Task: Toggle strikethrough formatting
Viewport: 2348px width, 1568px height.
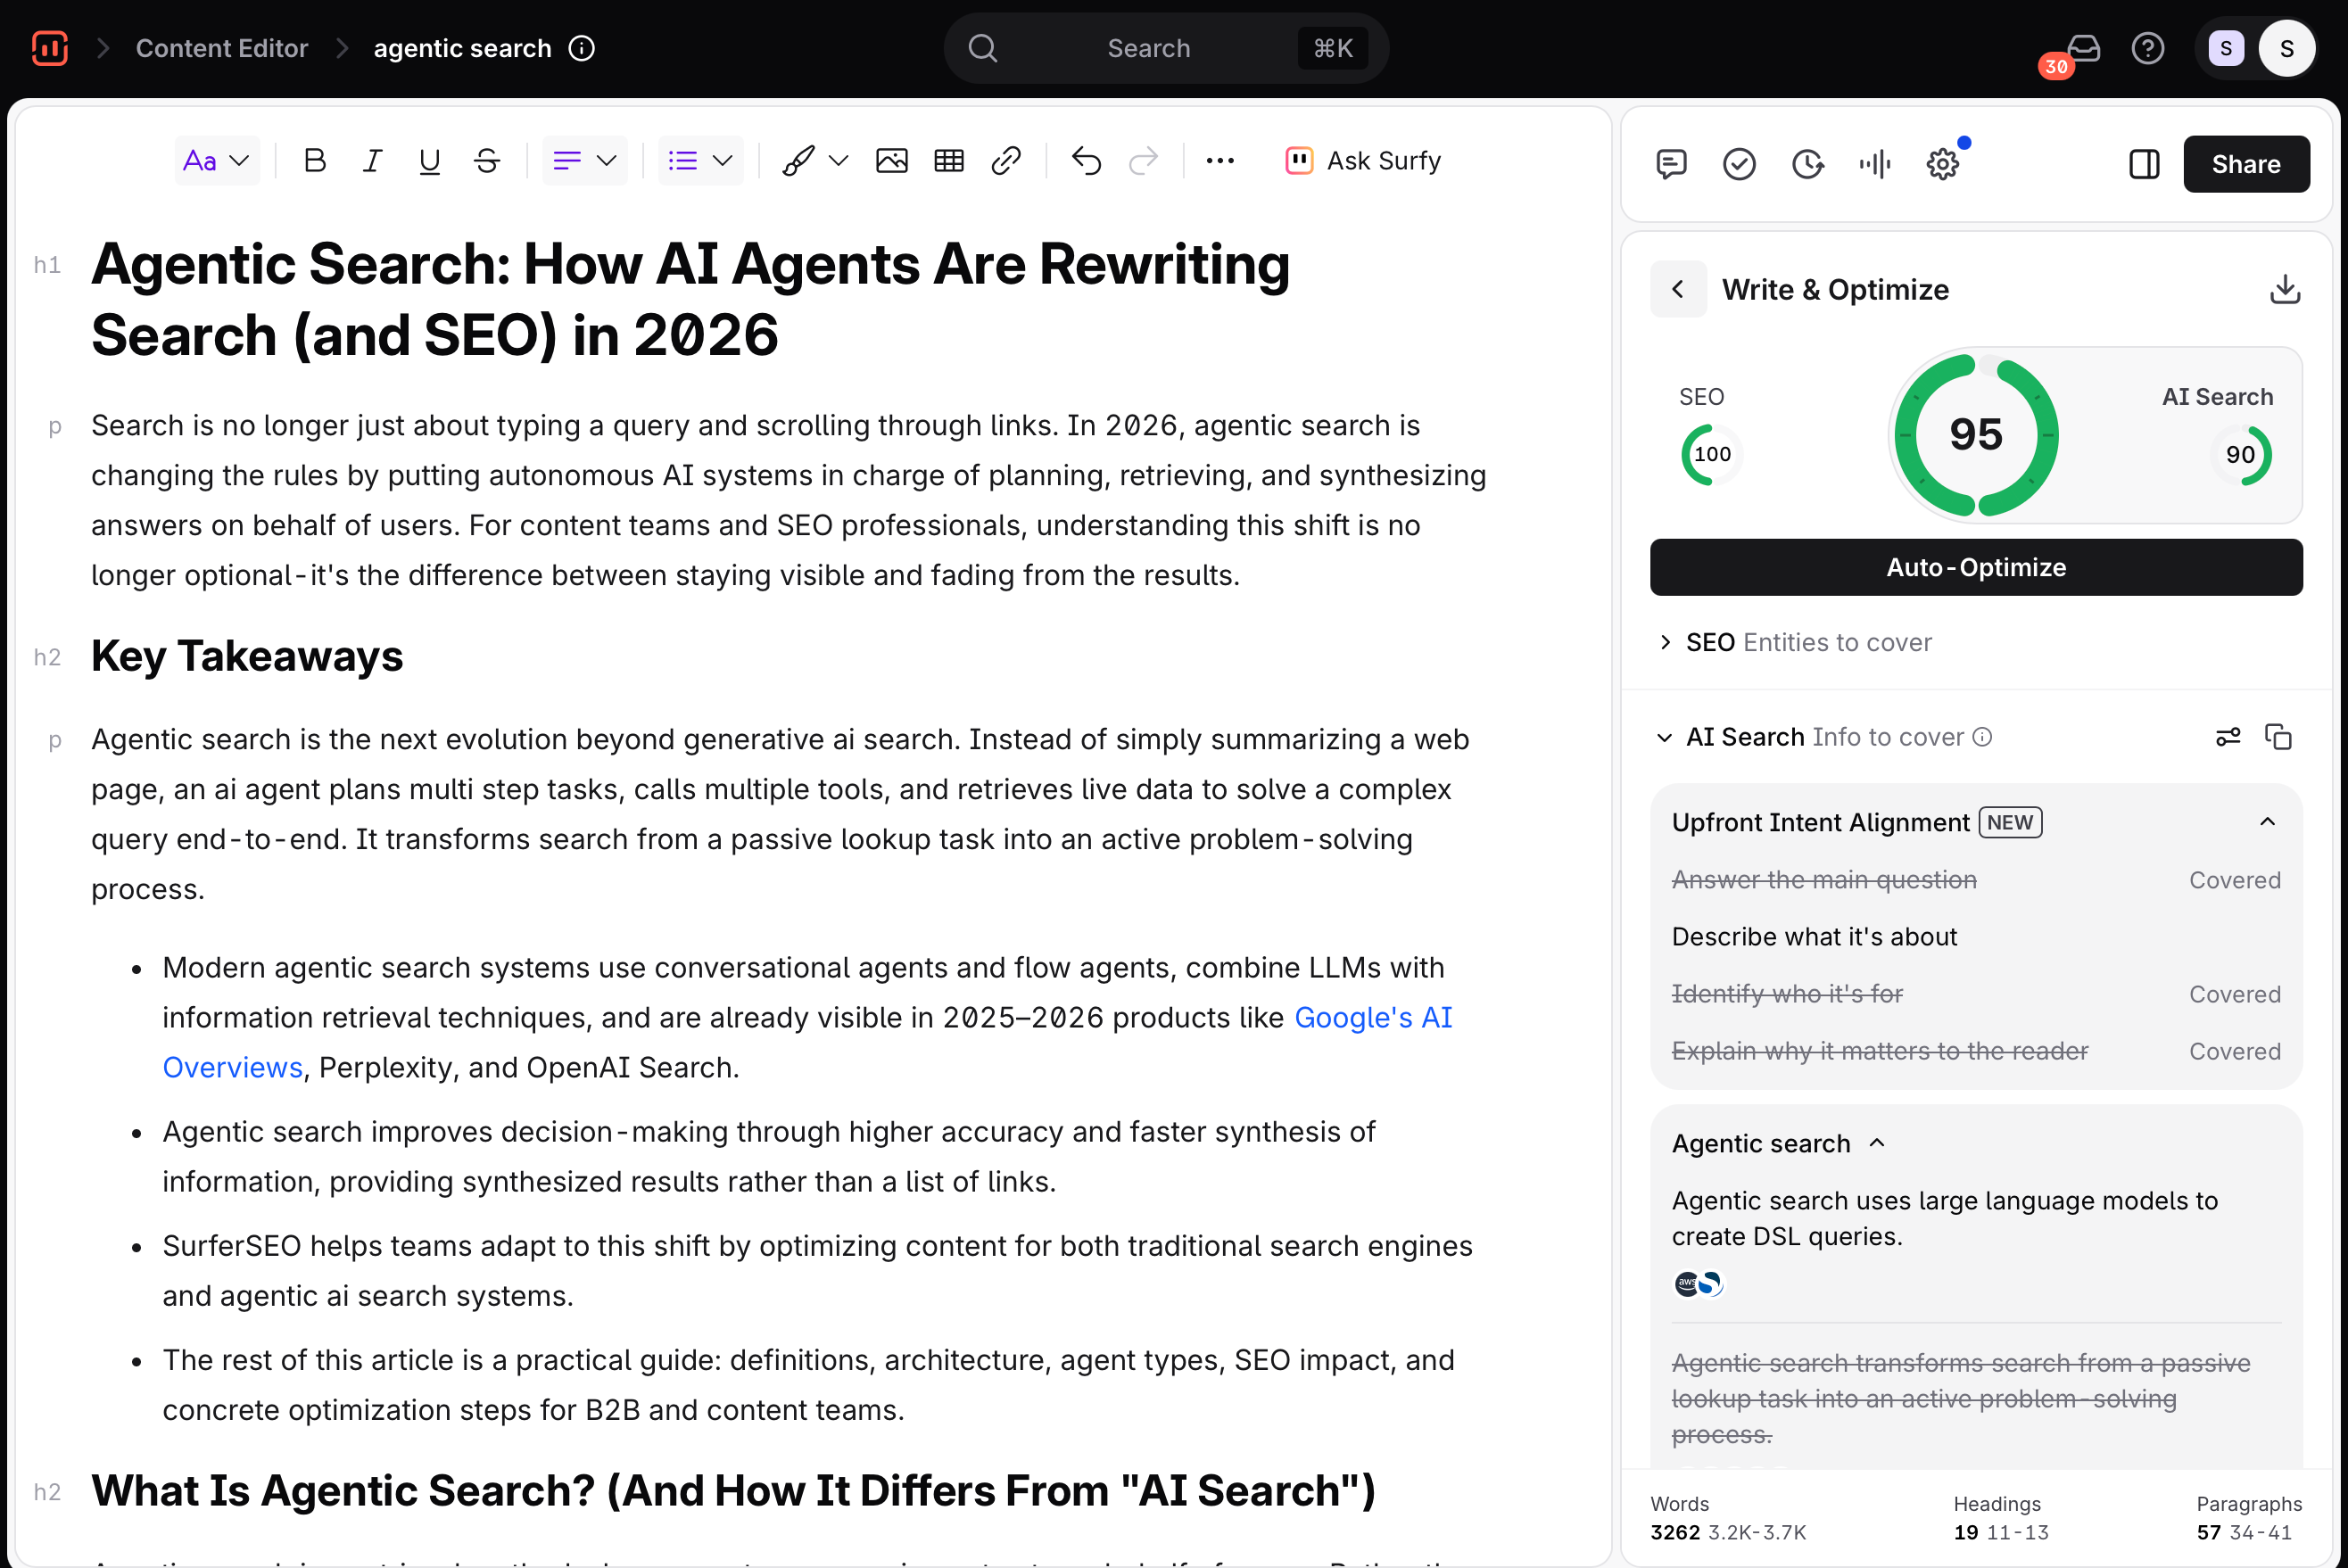Action: coord(487,161)
